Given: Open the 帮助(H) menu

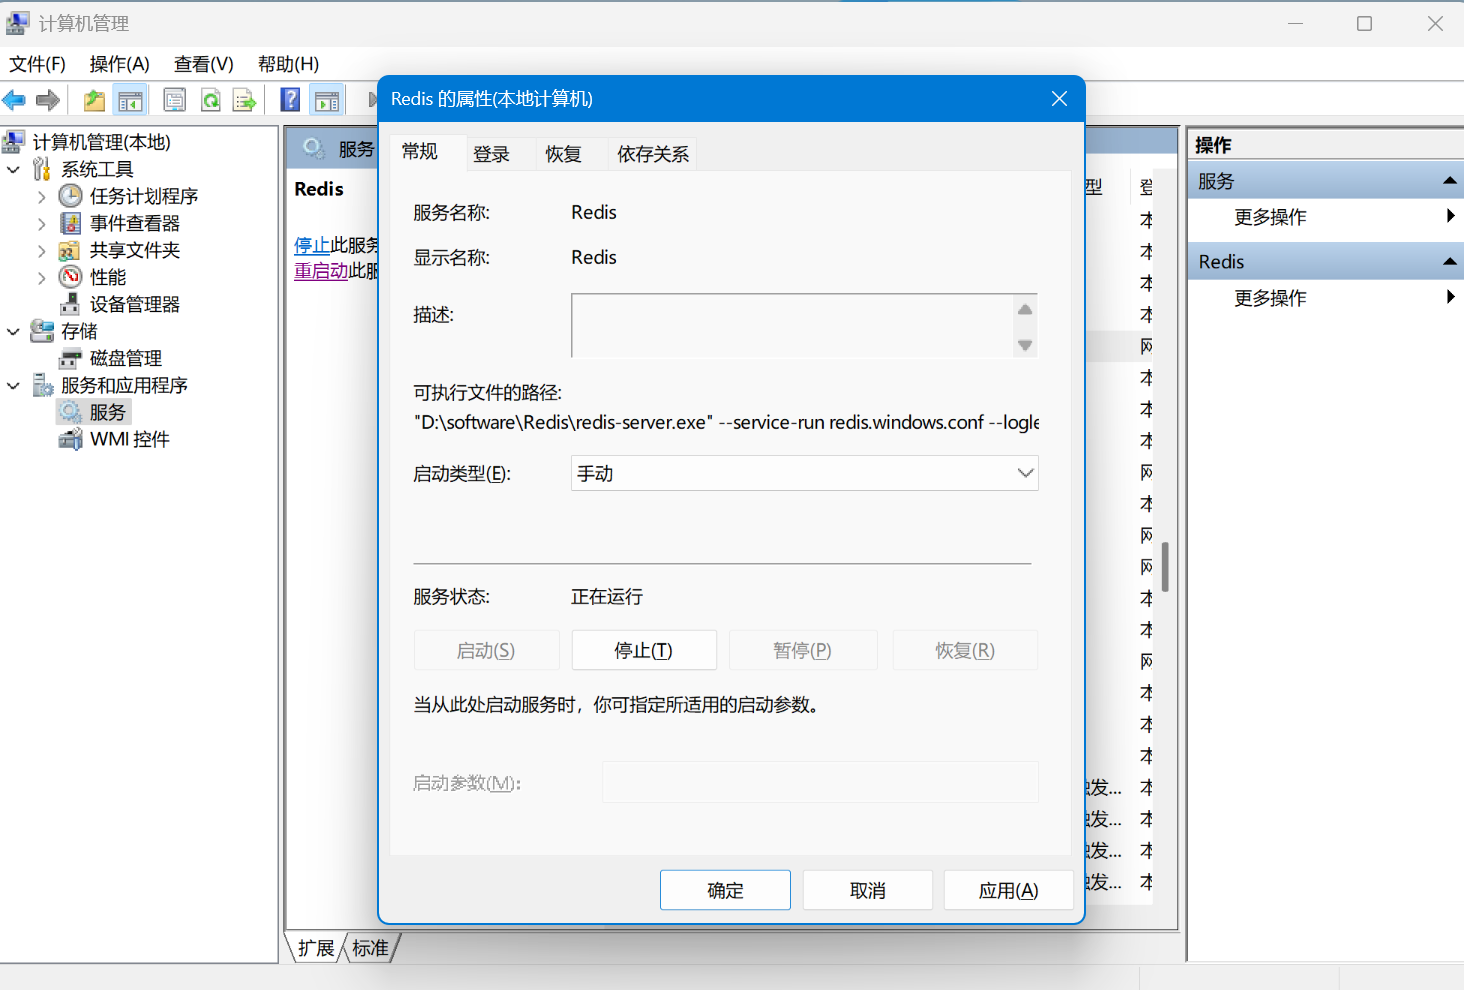Looking at the screenshot, I should click(x=288, y=64).
